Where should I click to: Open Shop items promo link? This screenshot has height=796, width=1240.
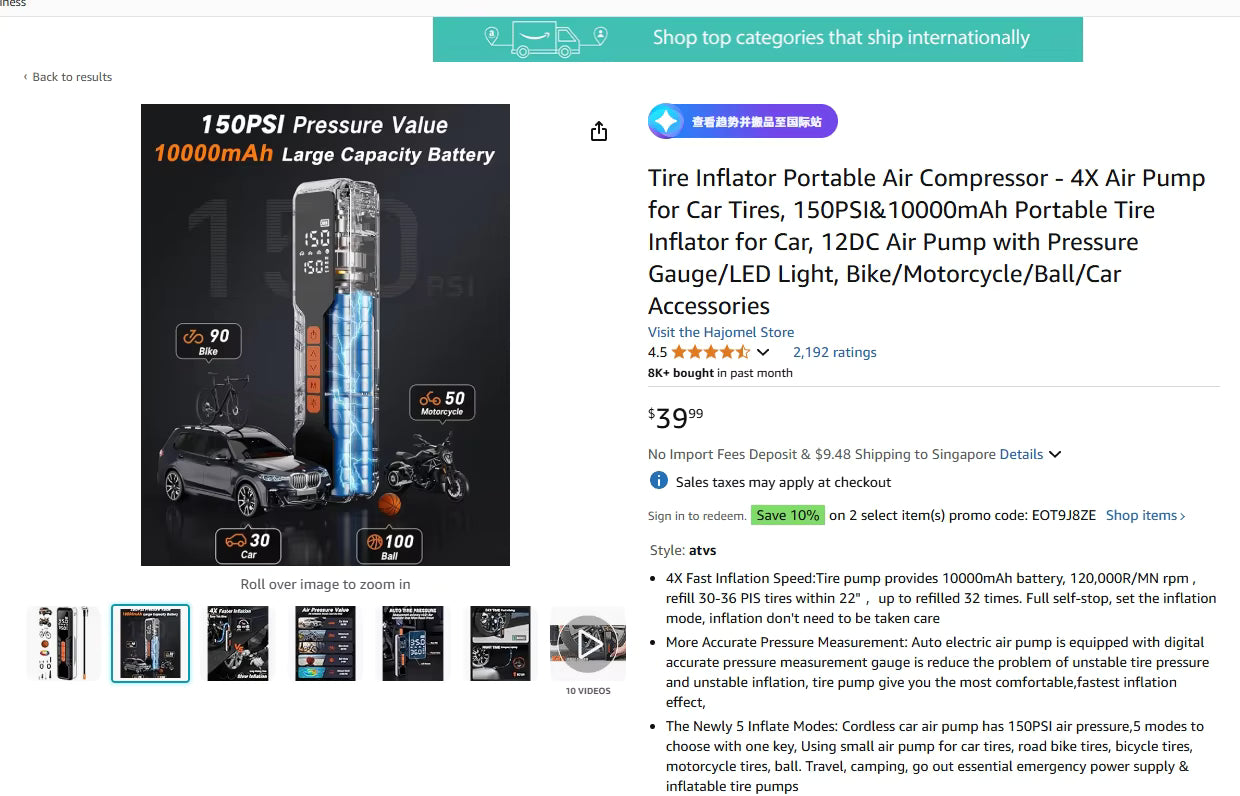[x=1145, y=515]
